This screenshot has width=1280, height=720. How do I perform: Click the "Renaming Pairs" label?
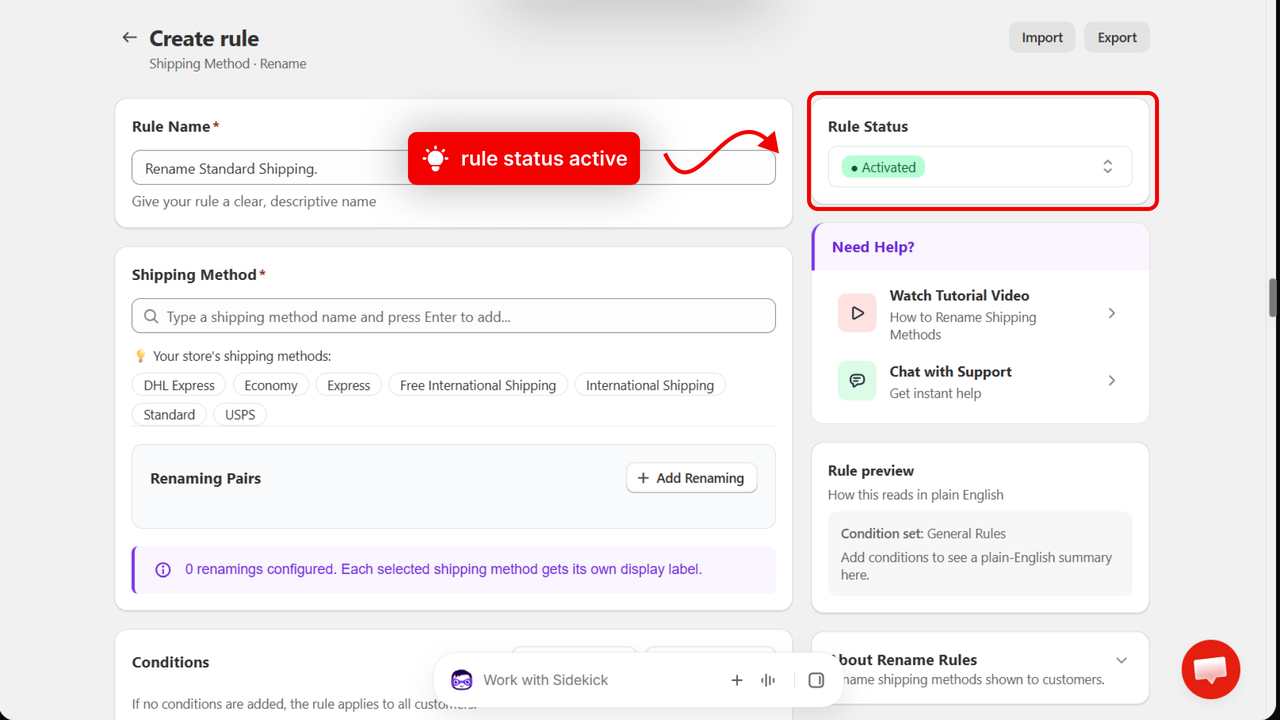[x=205, y=478]
